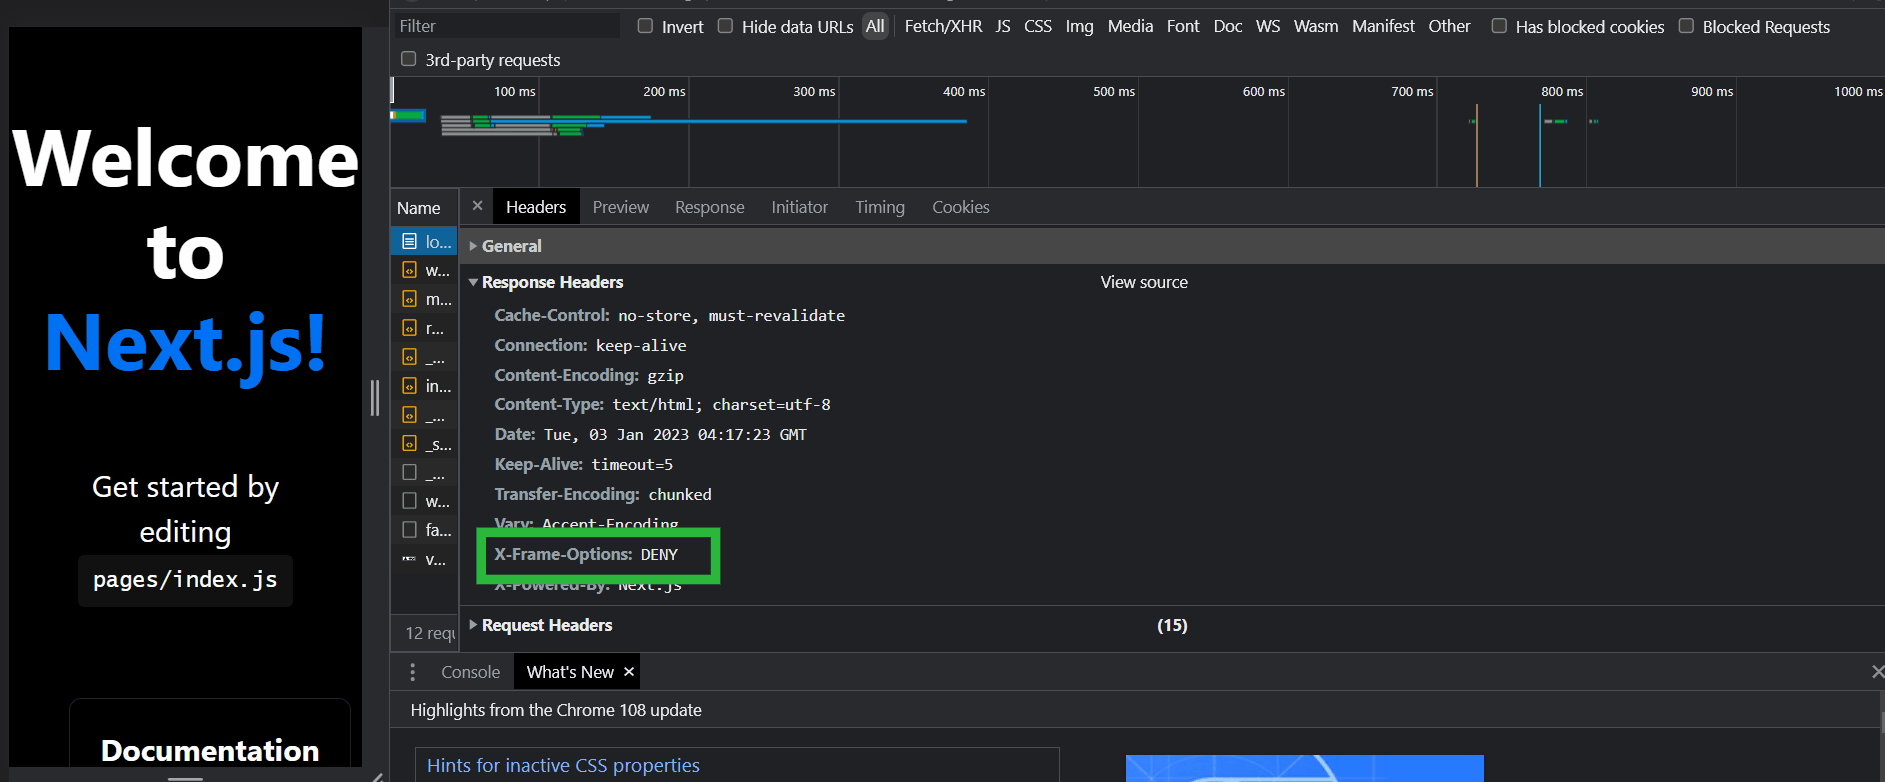Toggle Hide data URLs checkbox
Image resolution: width=1885 pixels, height=782 pixels.
pos(725,26)
